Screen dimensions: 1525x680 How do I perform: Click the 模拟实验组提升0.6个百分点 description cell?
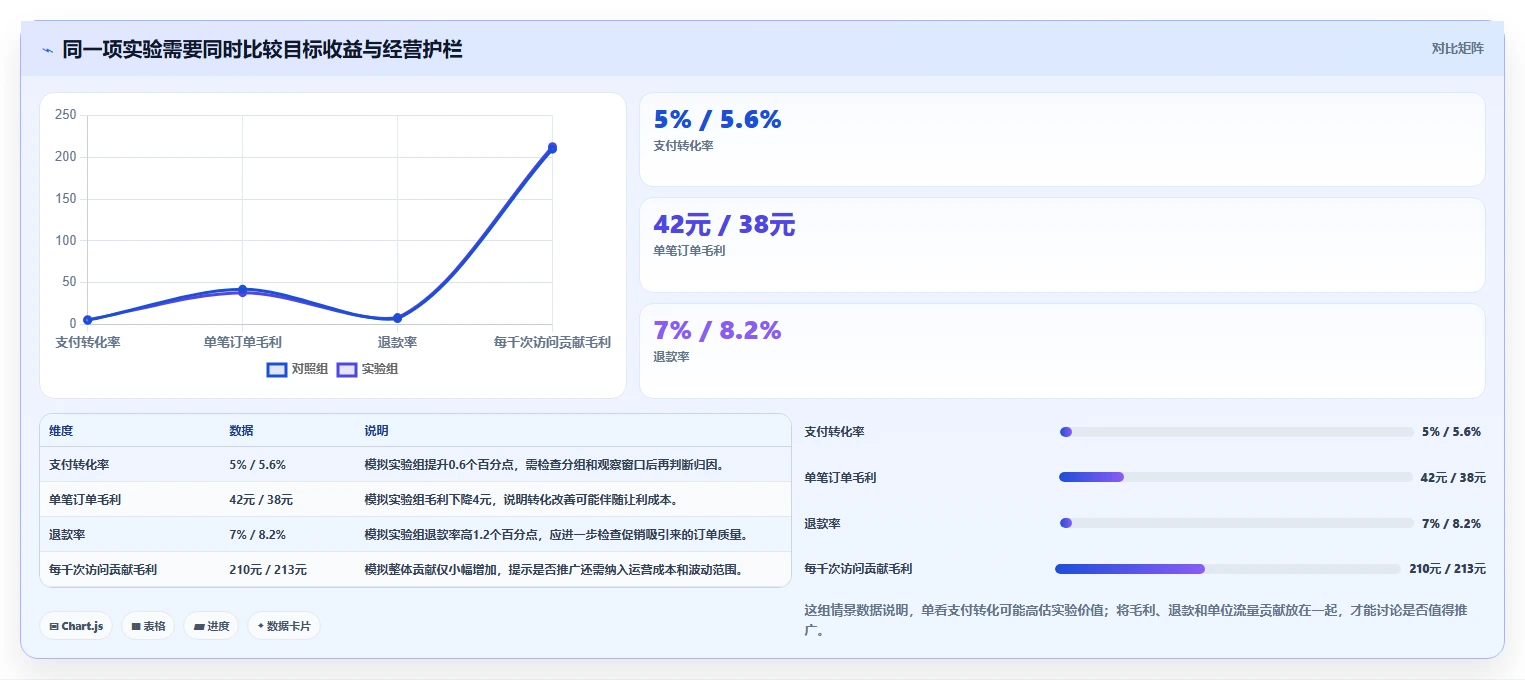point(544,465)
